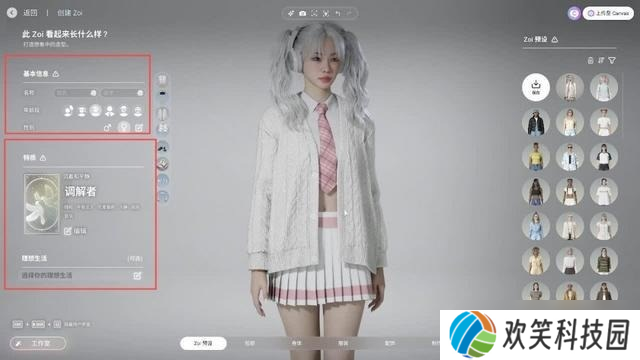Click the 调解者 trait card image
The width and height of the screenshot is (640, 360).
42,204
